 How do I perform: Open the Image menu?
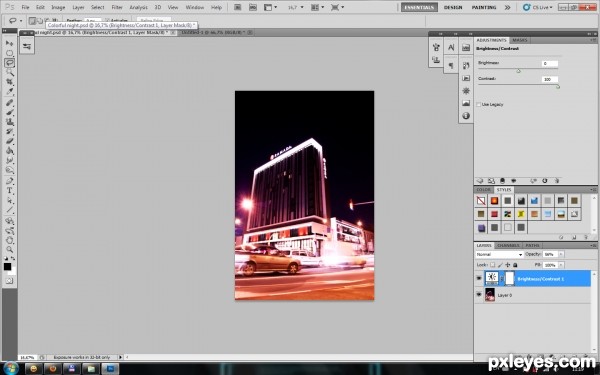pyautogui.click(x=58, y=7)
